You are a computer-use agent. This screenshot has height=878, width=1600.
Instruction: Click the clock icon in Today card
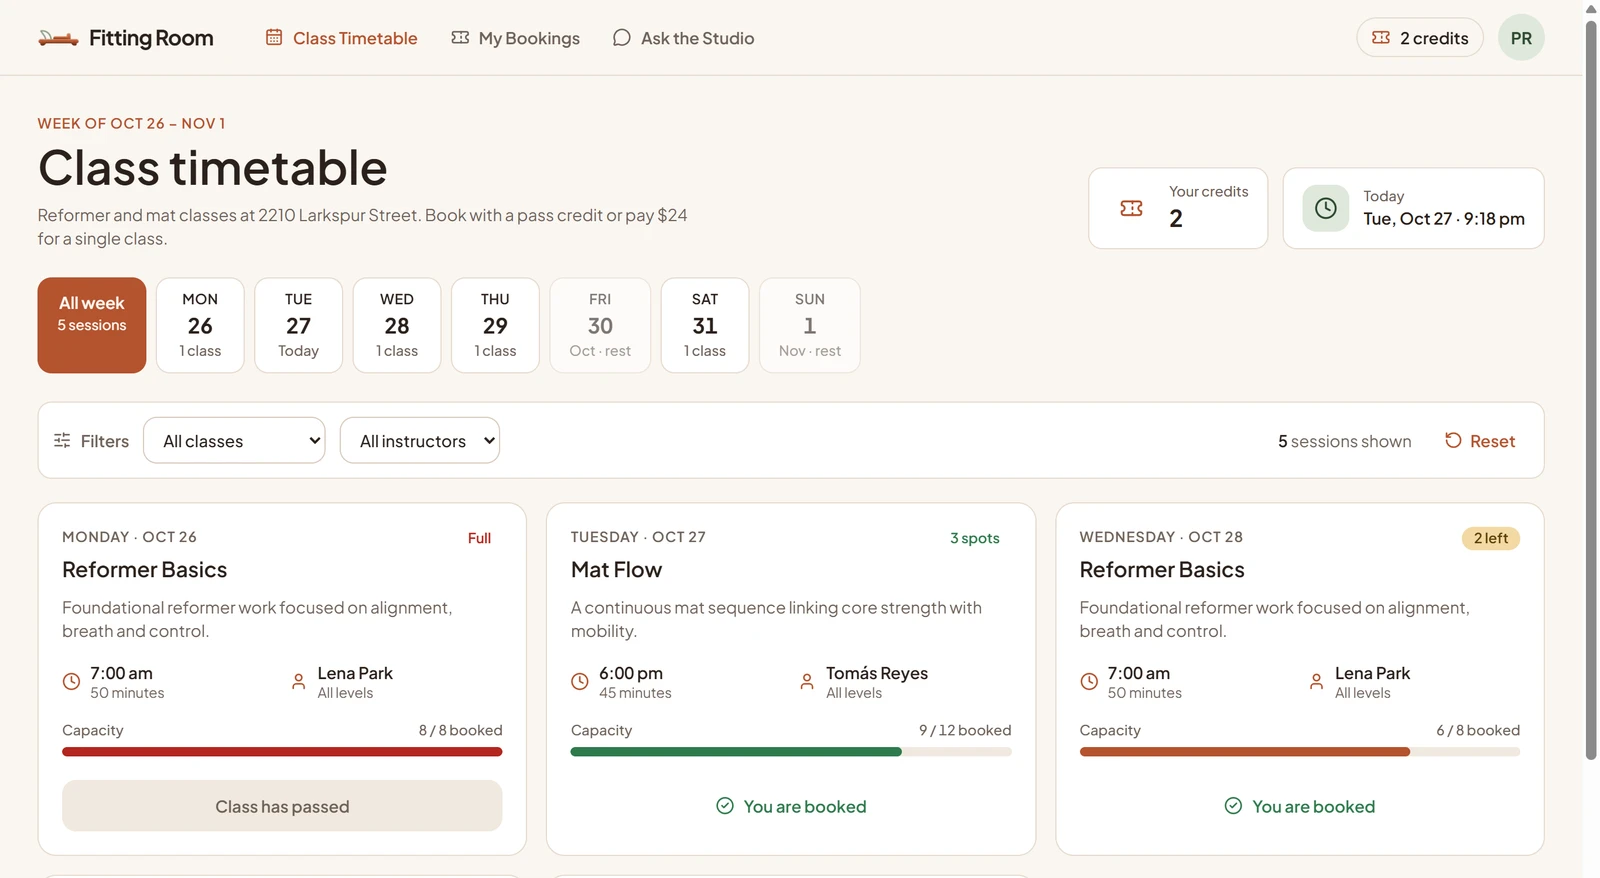(1325, 208)
